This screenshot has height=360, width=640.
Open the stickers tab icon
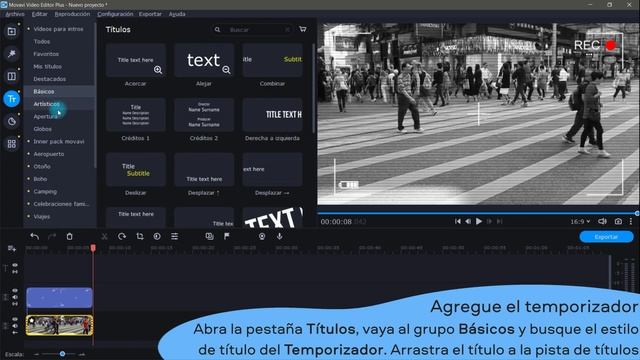pyautogui.click(x=11, y=121)
